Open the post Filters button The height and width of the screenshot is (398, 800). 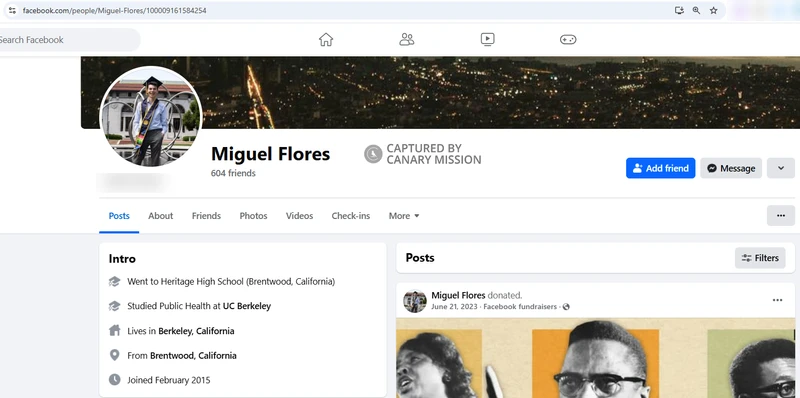[760, 258]
